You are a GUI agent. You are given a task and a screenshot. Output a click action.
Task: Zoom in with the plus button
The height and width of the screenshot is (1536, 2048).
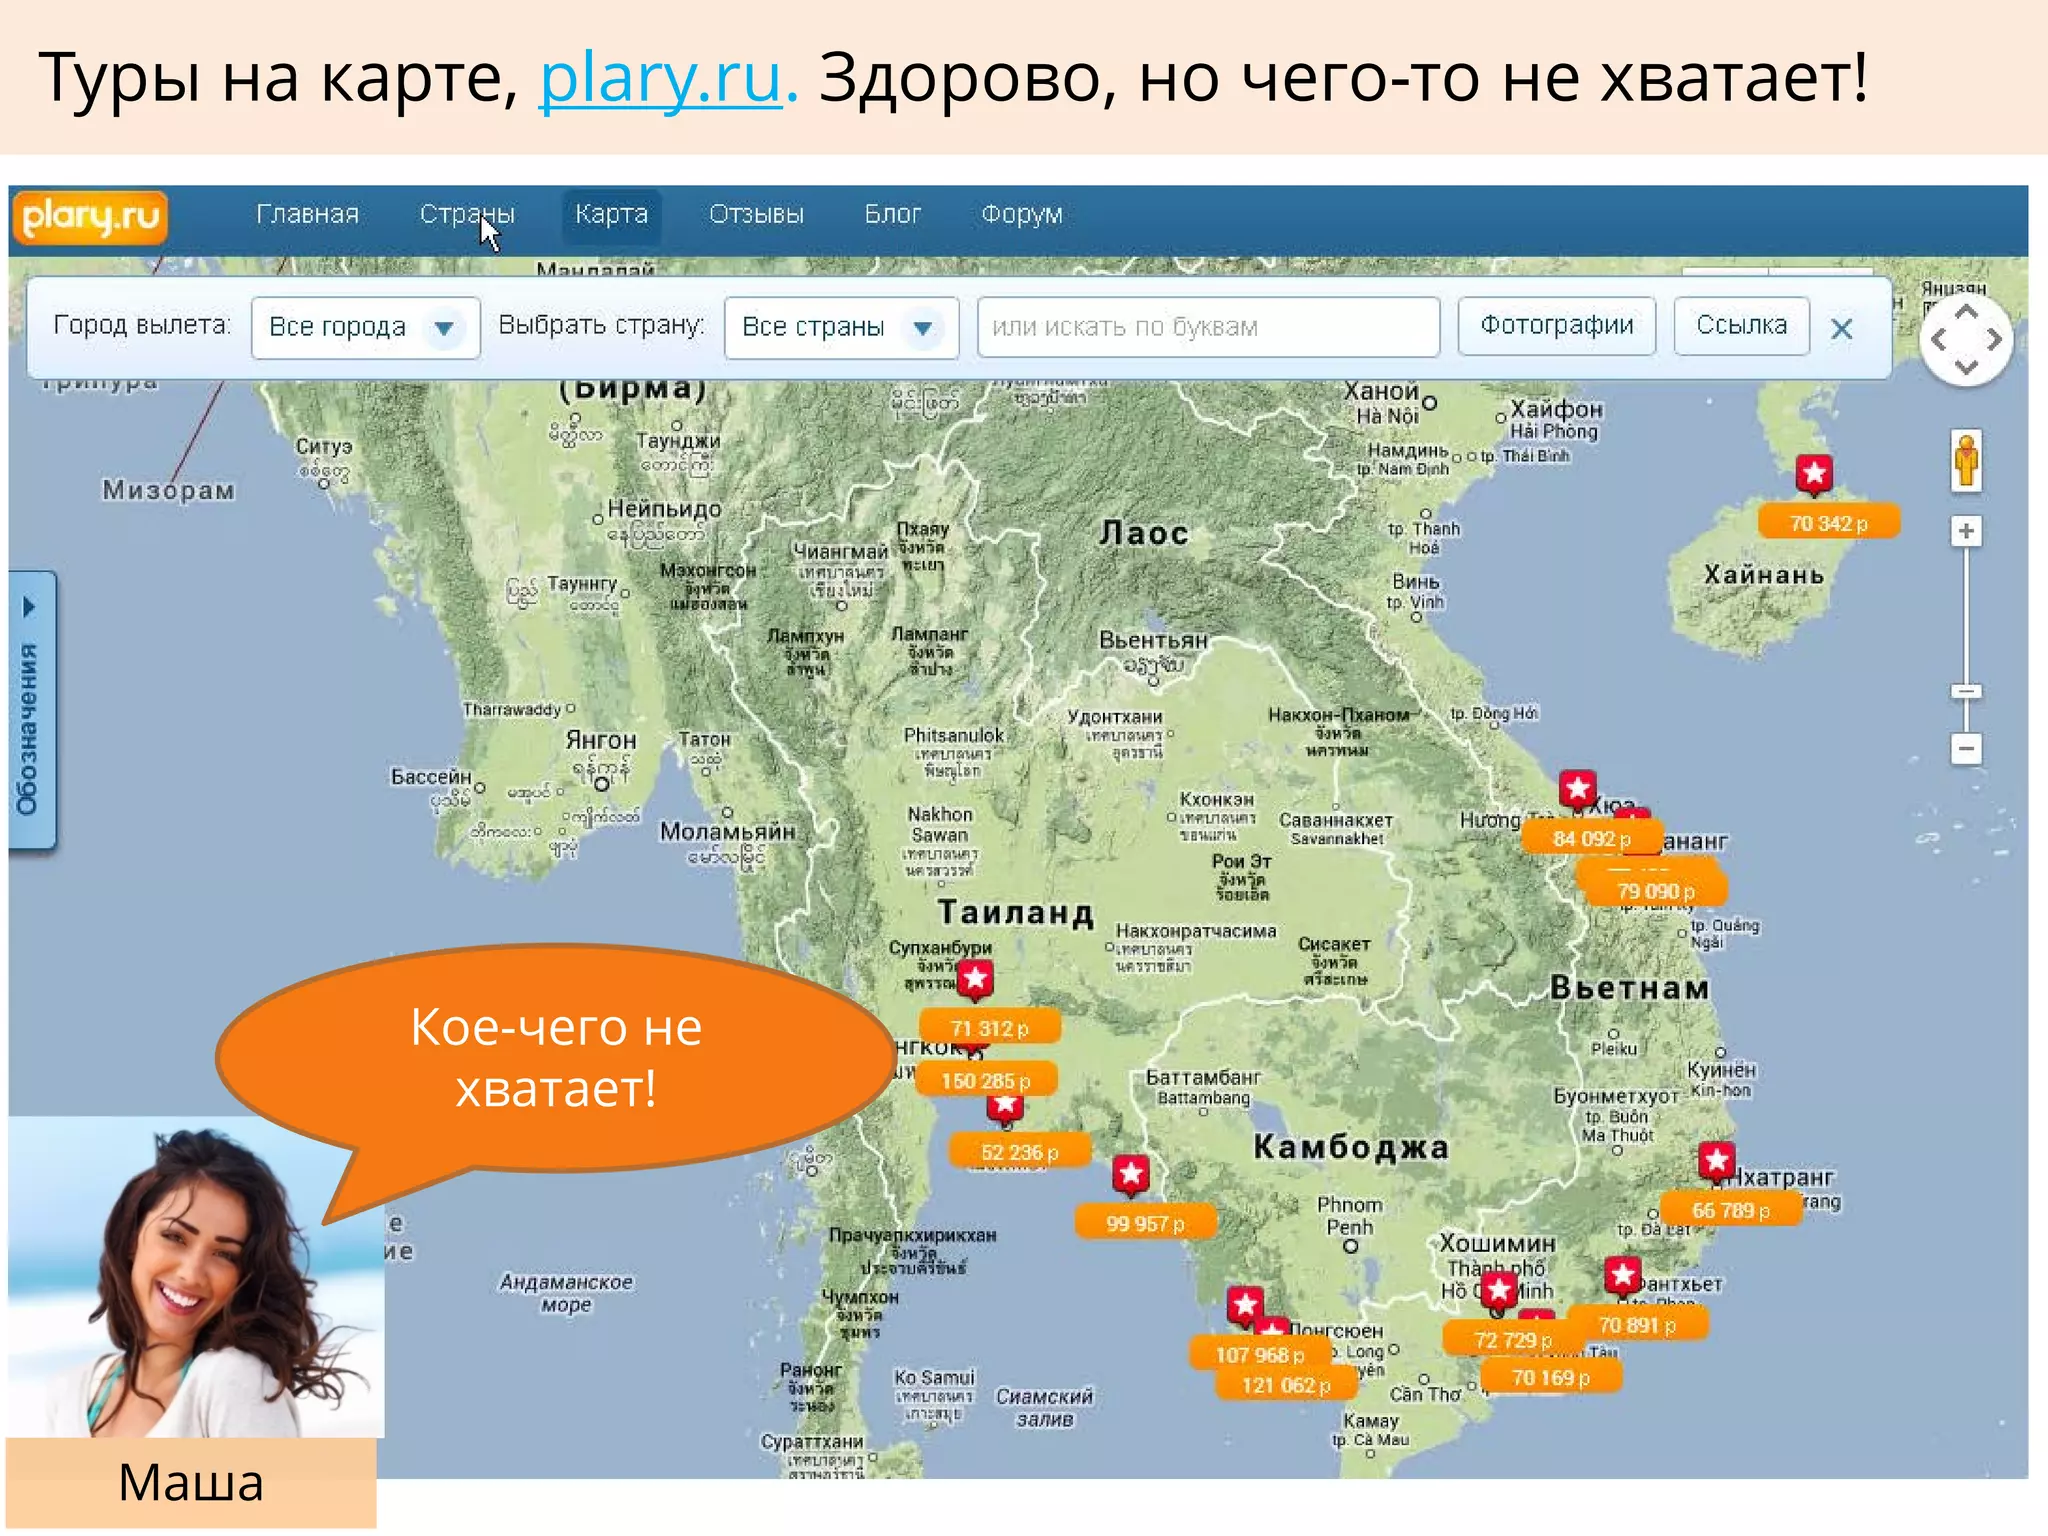click(1966, 531)
